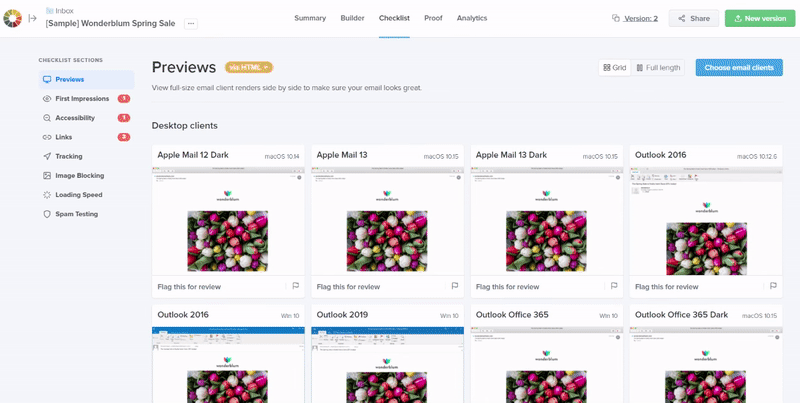Viewport: 800px width, 403px height.
Task: Open Apple Mail 12 Dark preview thumbnail
Action: pos(228,221)
